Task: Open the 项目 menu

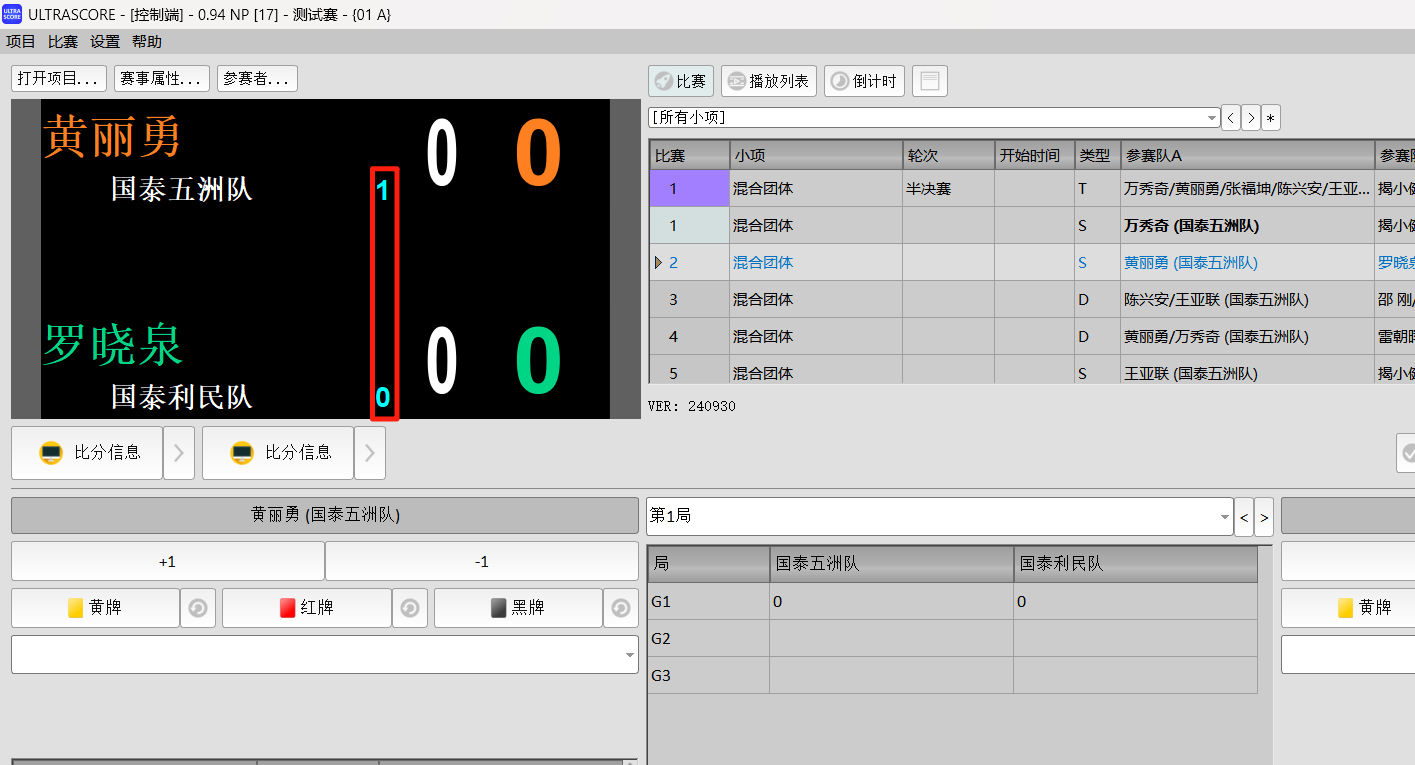Action: pos(20,41)
